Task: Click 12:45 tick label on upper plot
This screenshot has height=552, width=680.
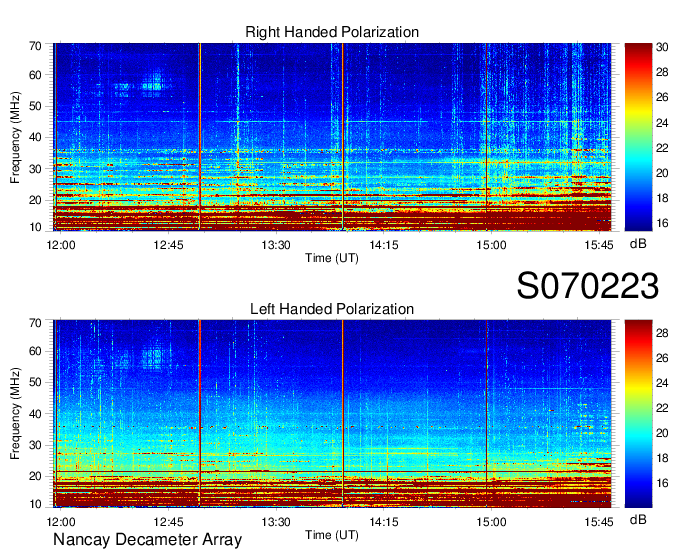Action: pyautogui.click(x=168, y=245)
